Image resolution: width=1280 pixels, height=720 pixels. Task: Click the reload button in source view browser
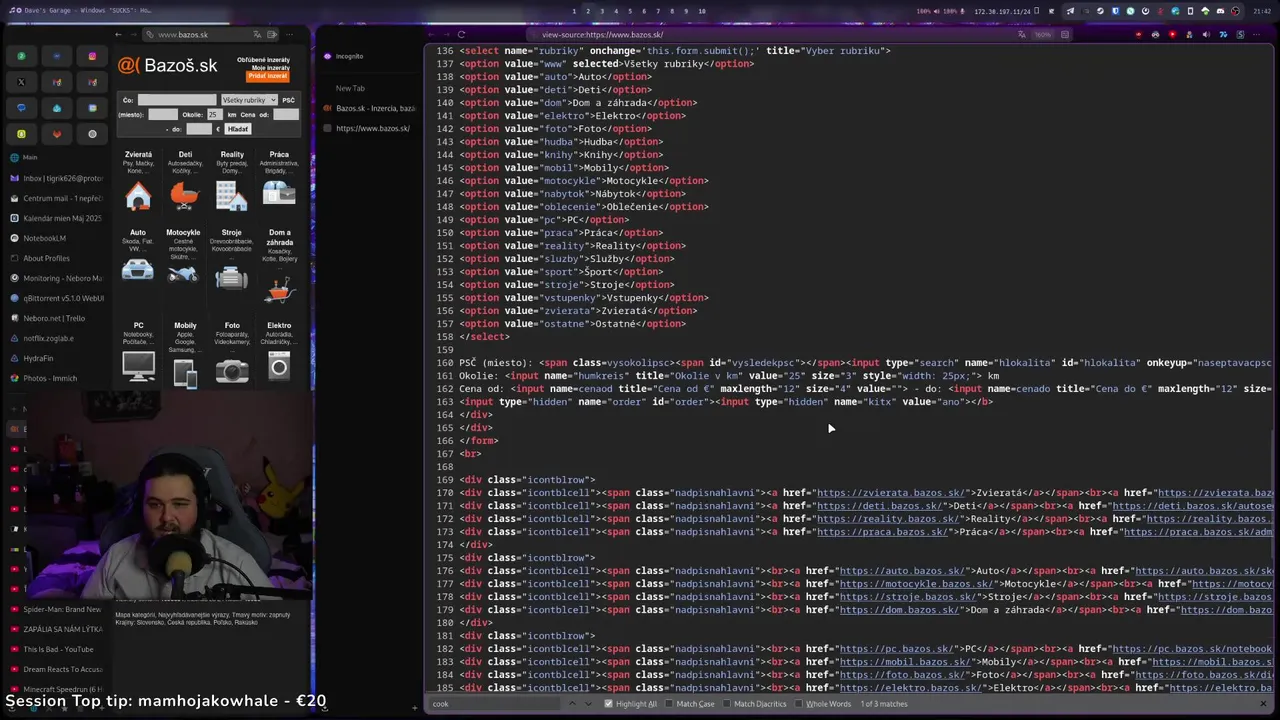(461, 34)
